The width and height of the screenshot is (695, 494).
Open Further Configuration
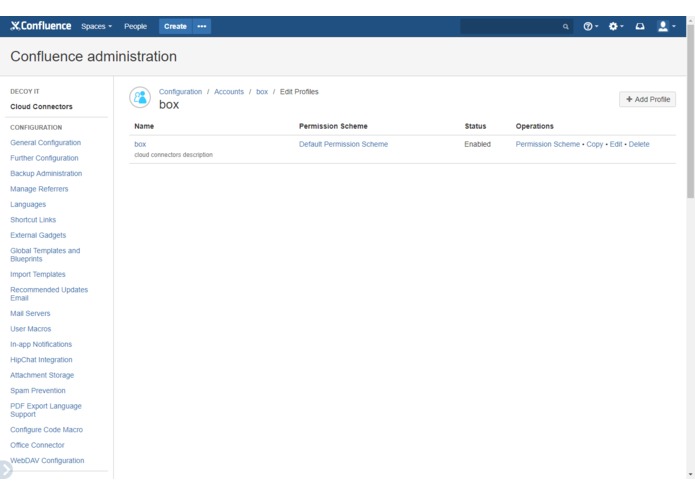(44, 158)
